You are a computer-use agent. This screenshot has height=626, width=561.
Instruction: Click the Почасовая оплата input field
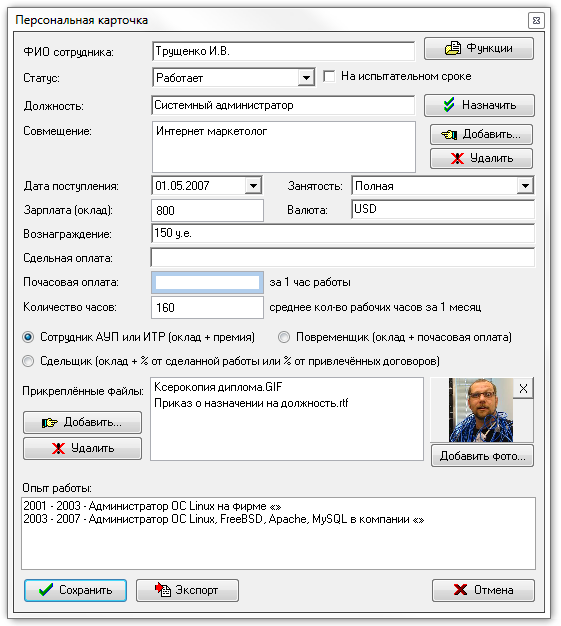pos(207,283)
